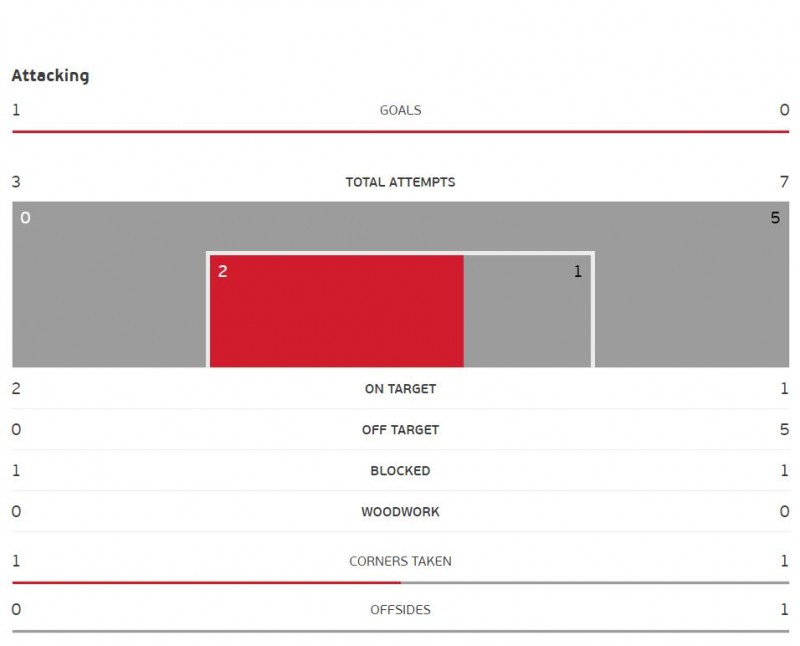Click the off-target number 0 at graphic's top-left
The image size is (800, 646).
[25, 217]
